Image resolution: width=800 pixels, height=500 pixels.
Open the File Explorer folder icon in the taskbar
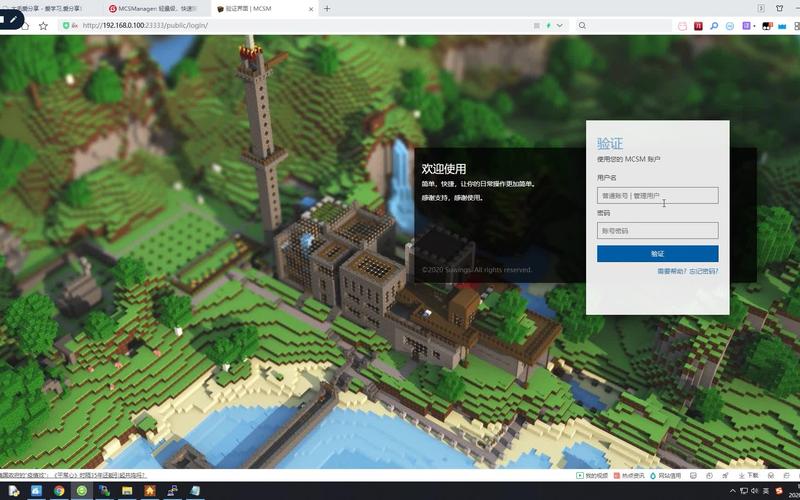127,491
